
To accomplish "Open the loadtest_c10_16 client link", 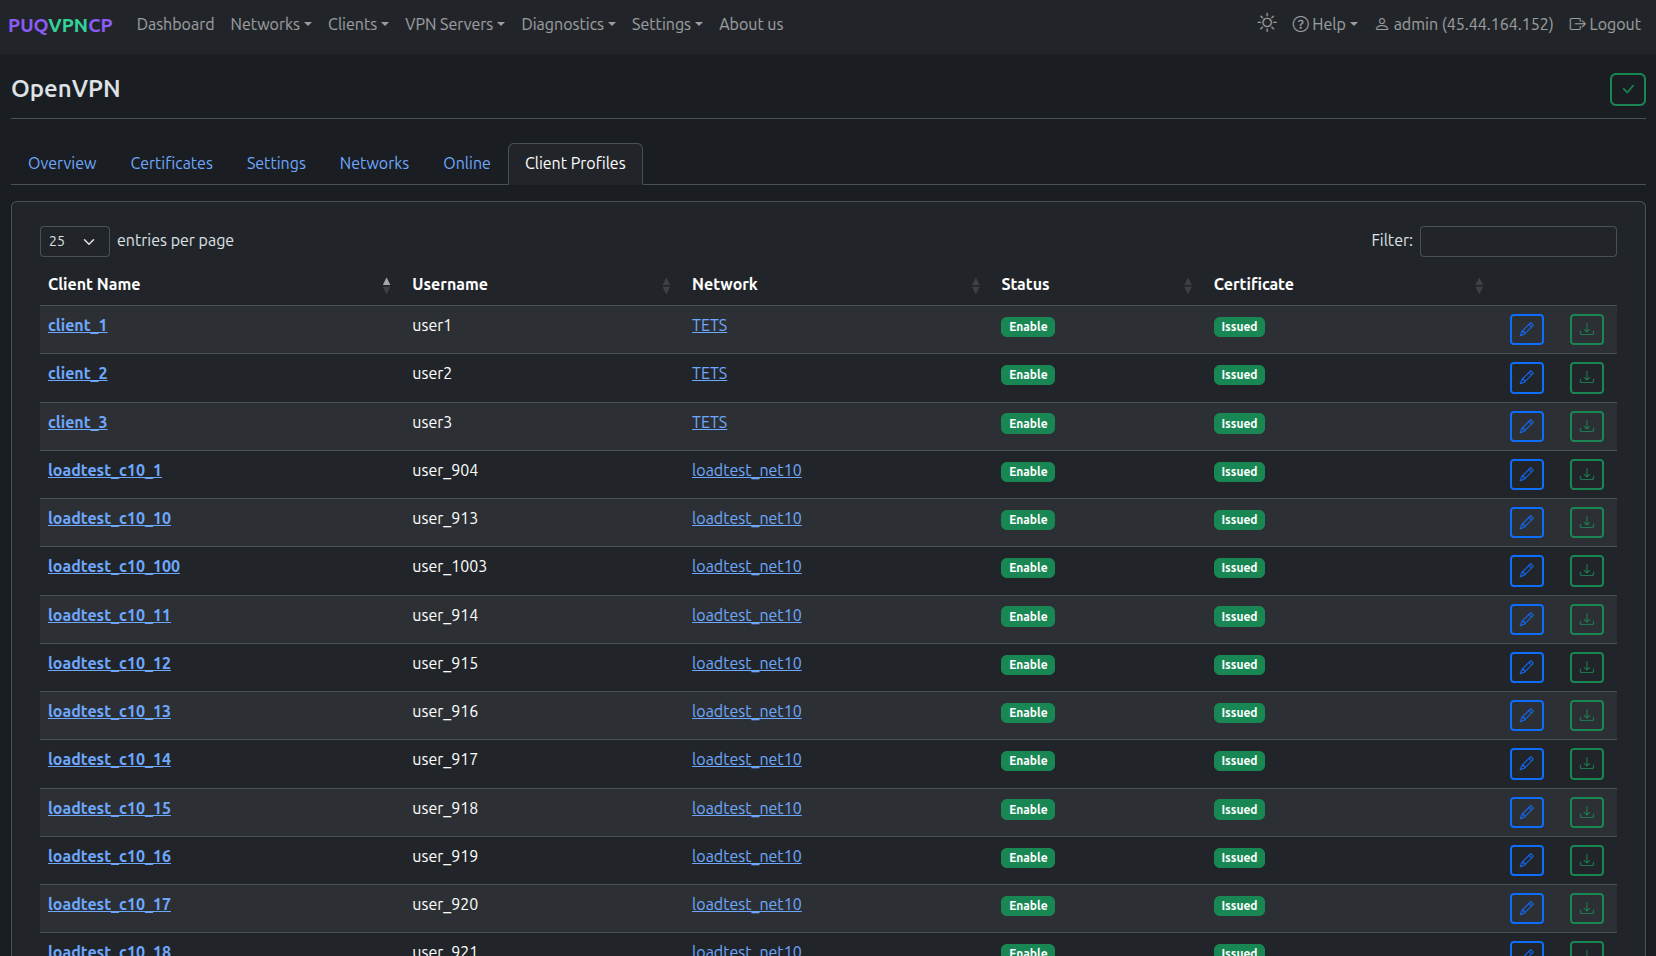I will pyautogui.click(x=109, y=856).
